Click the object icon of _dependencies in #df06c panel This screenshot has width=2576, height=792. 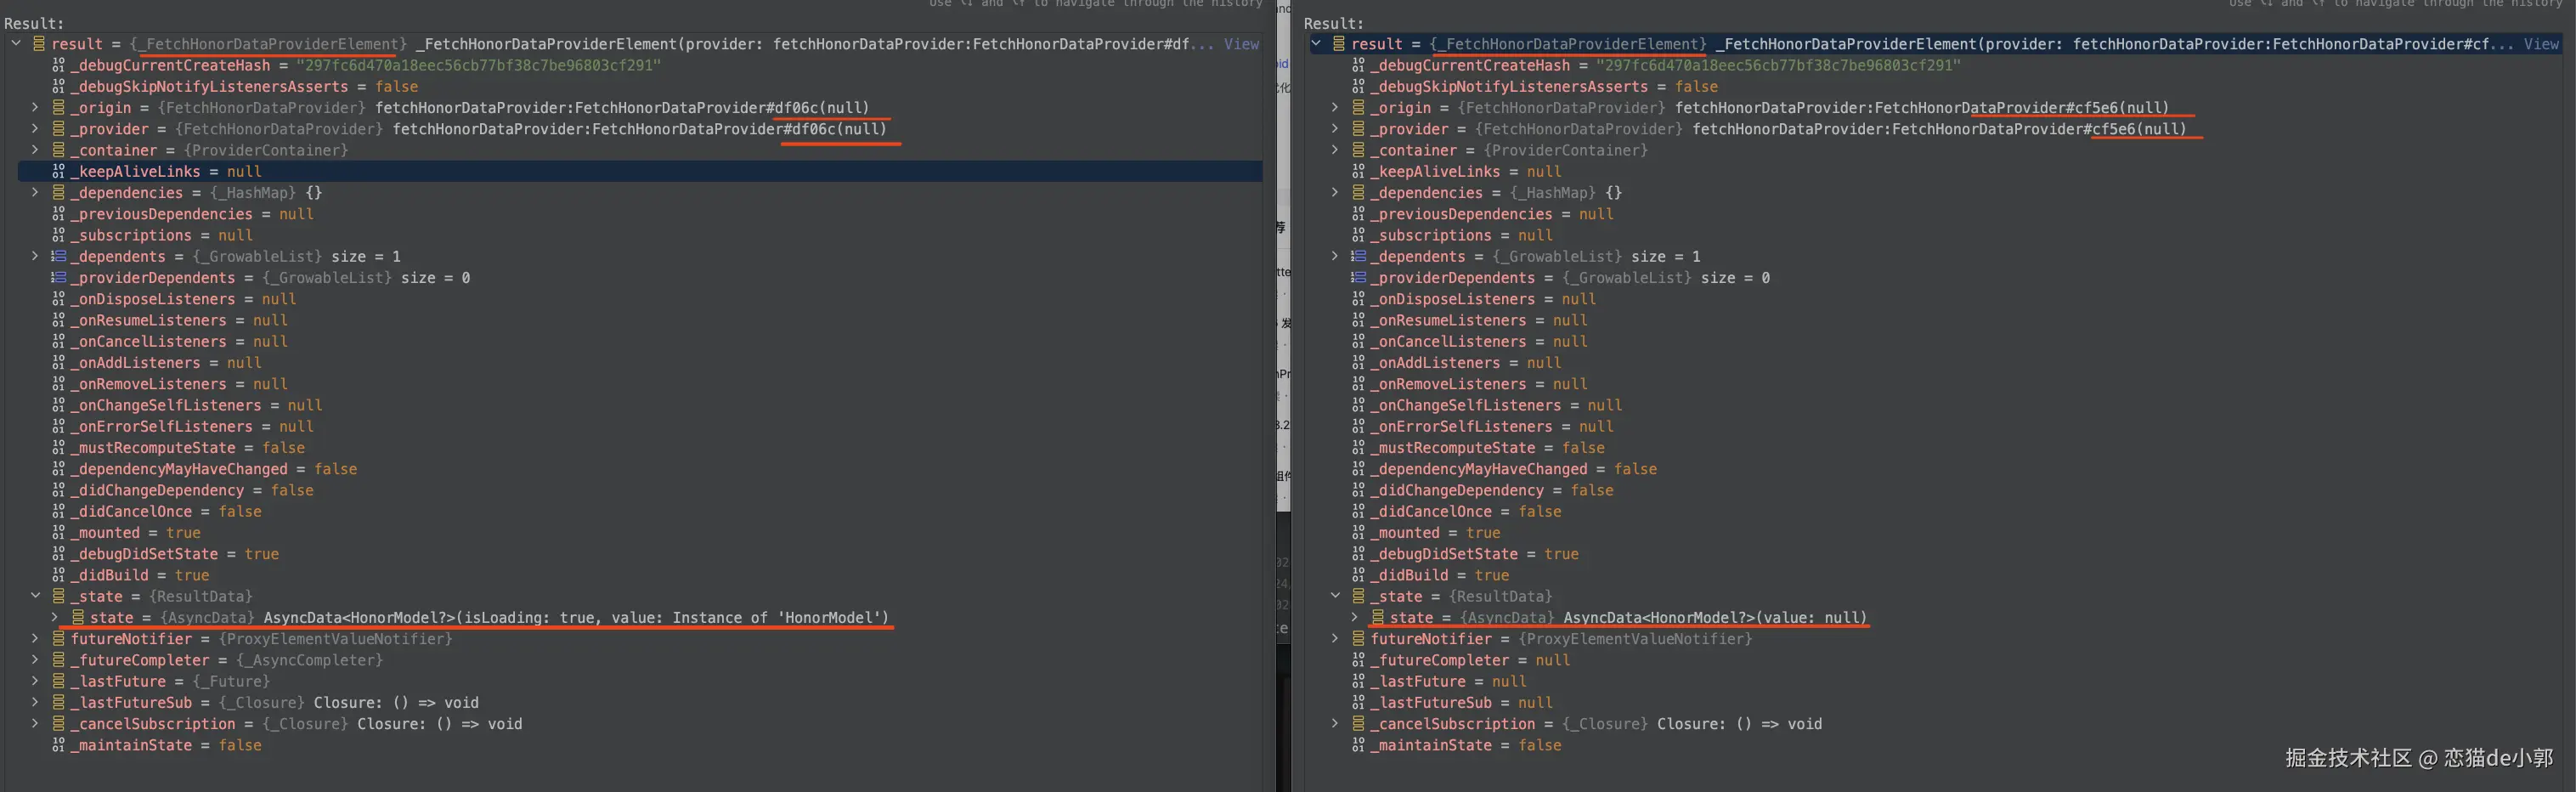(58, 193)
